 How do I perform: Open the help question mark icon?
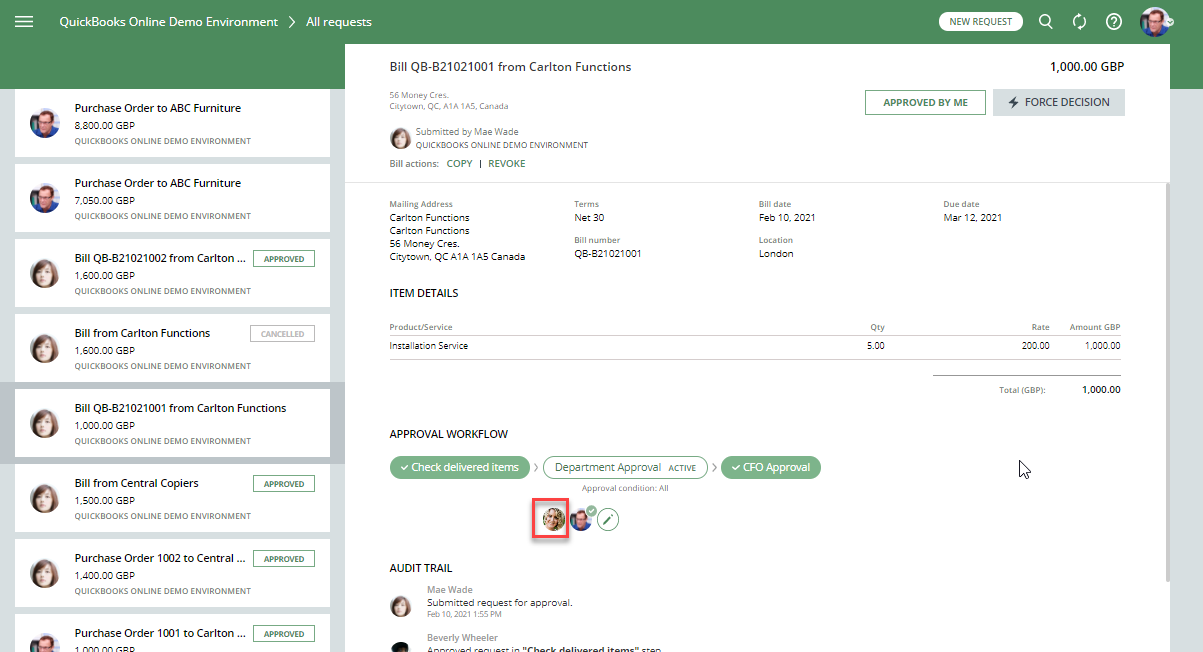[x=1114, y=21]
